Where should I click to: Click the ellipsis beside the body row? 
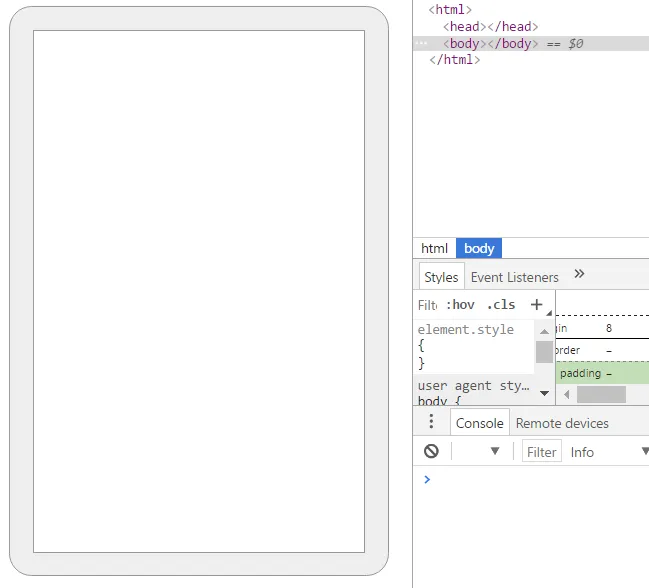point(421,43)
